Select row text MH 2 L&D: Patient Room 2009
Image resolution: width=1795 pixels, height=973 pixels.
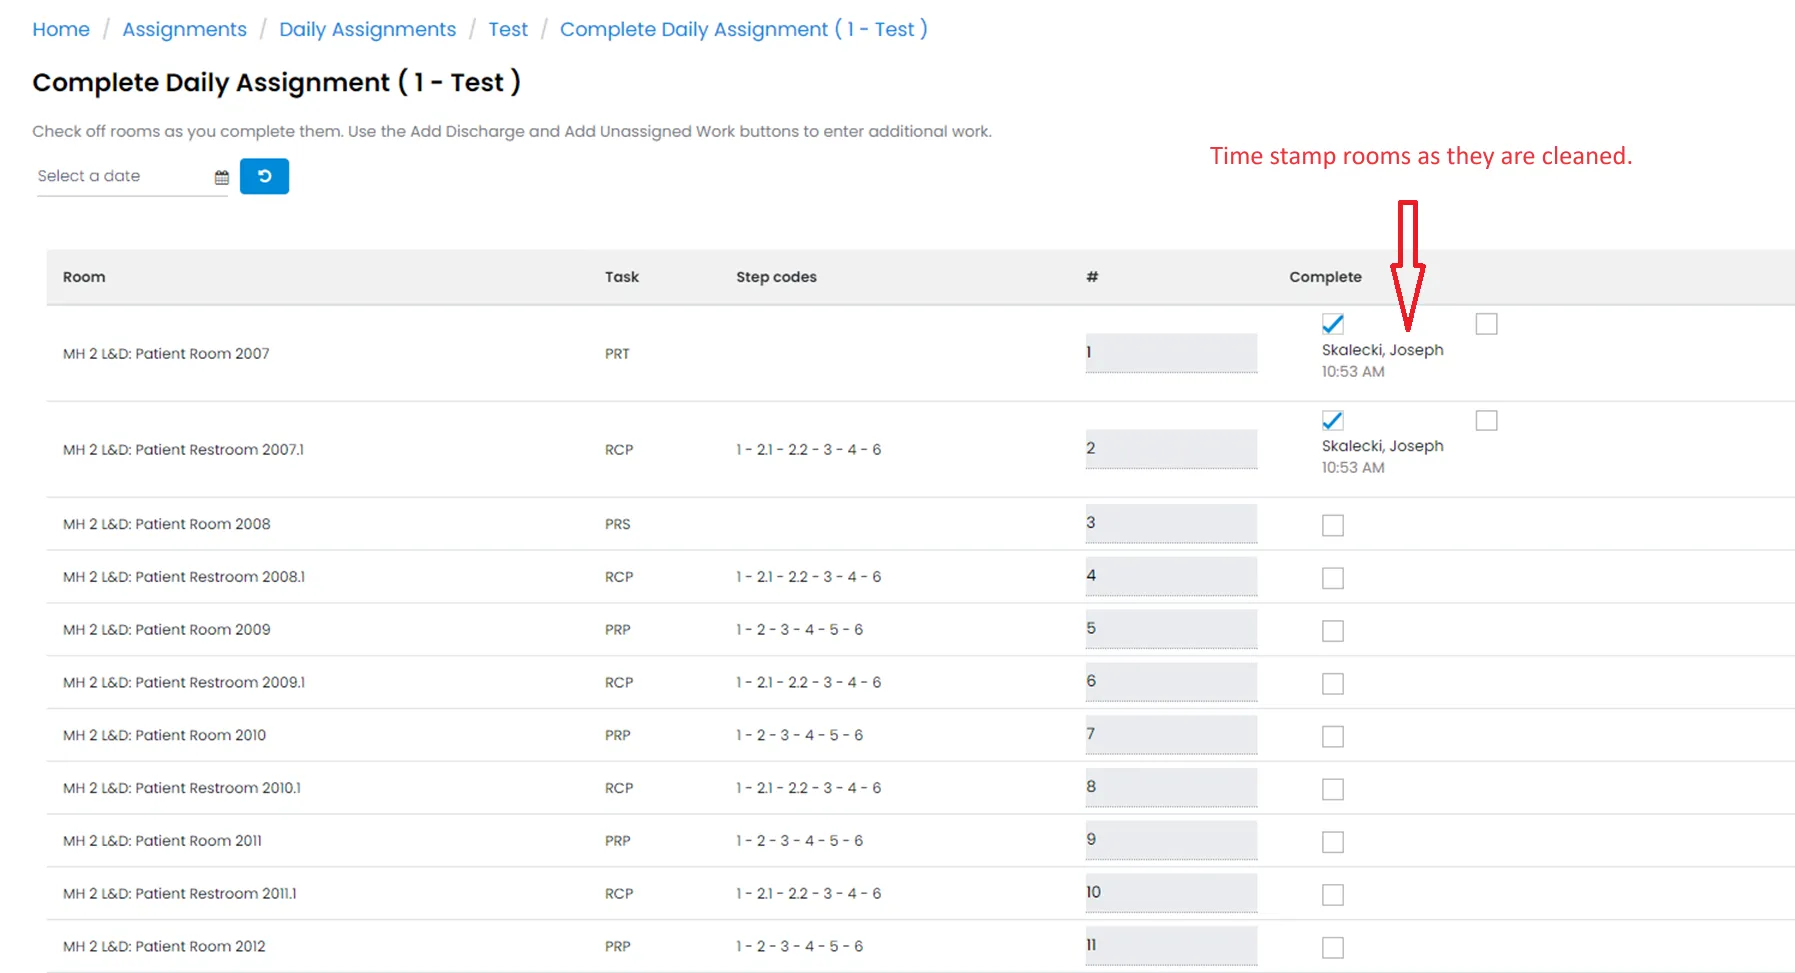pos(167,630)
